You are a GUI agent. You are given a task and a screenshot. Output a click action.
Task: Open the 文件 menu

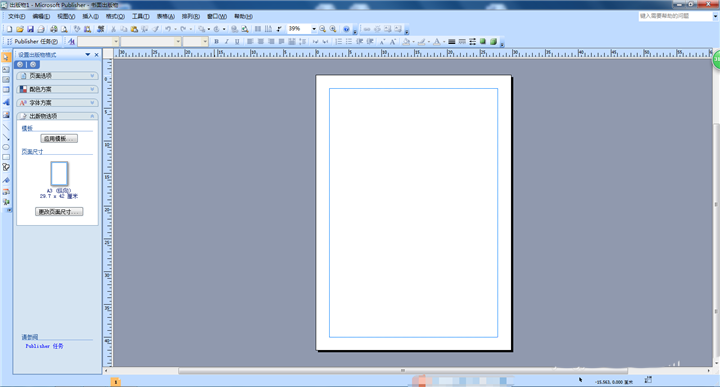tap(17, 17)
